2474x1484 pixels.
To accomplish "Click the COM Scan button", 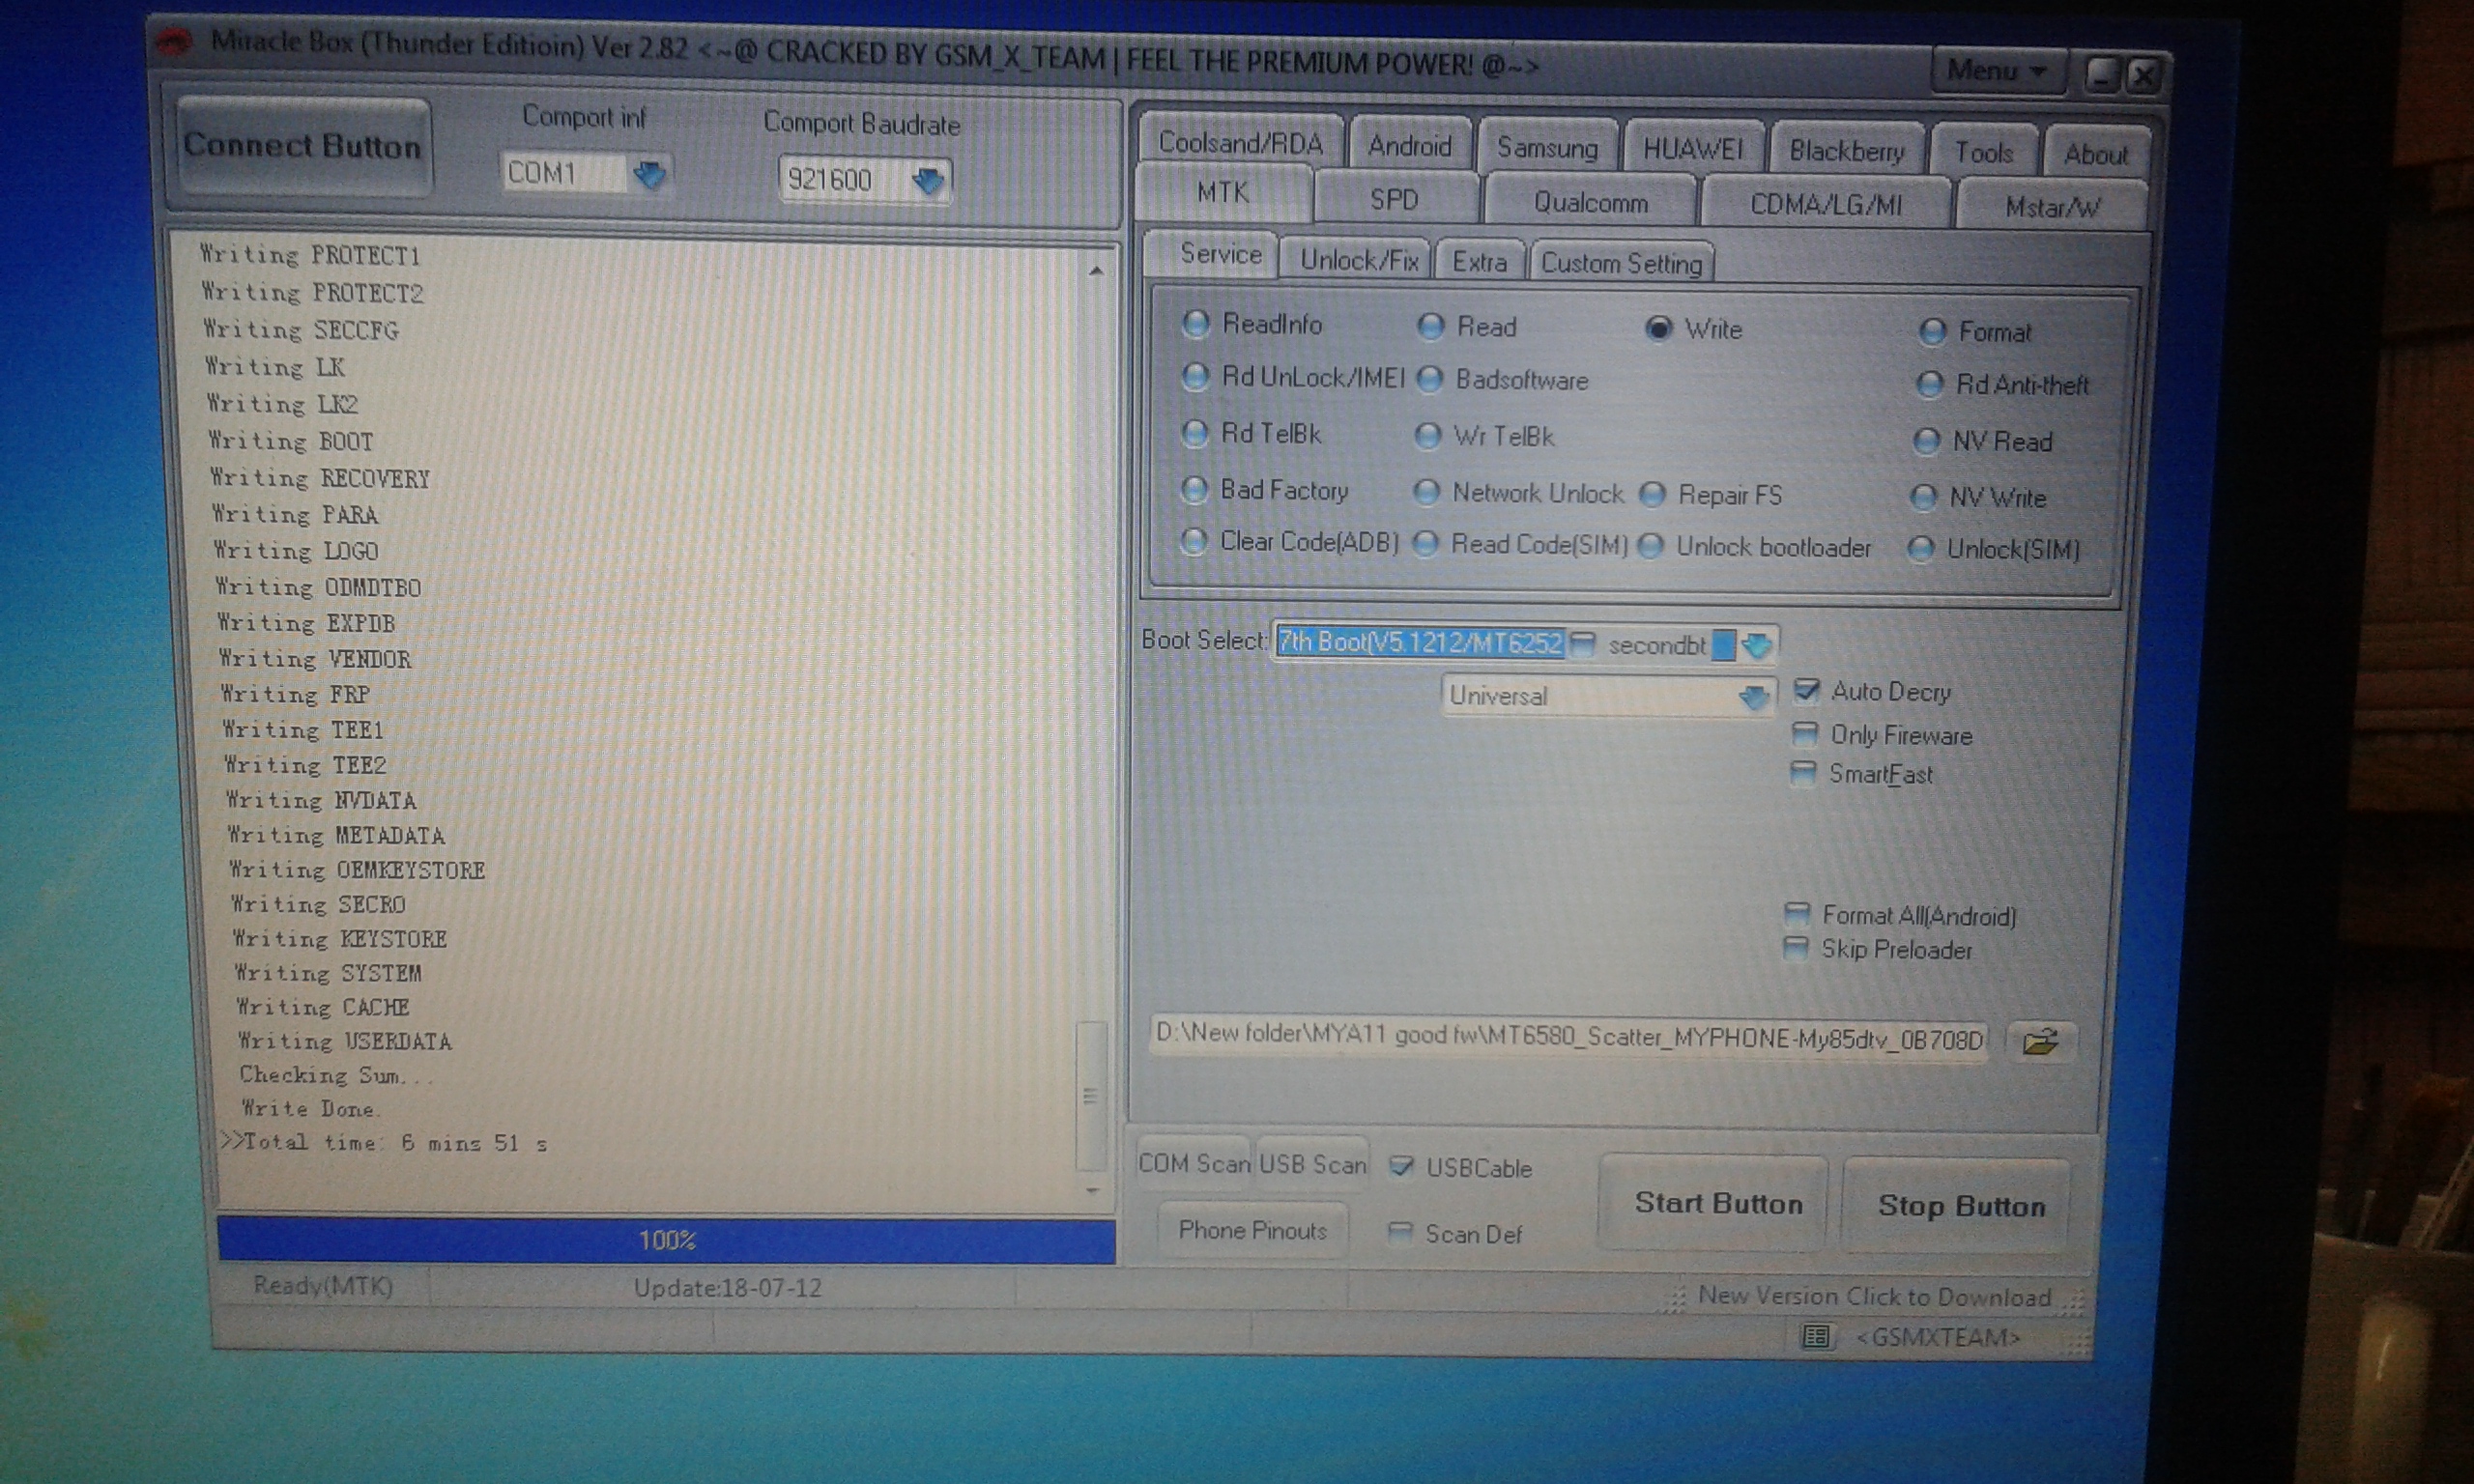I will pos(1194,1164).
